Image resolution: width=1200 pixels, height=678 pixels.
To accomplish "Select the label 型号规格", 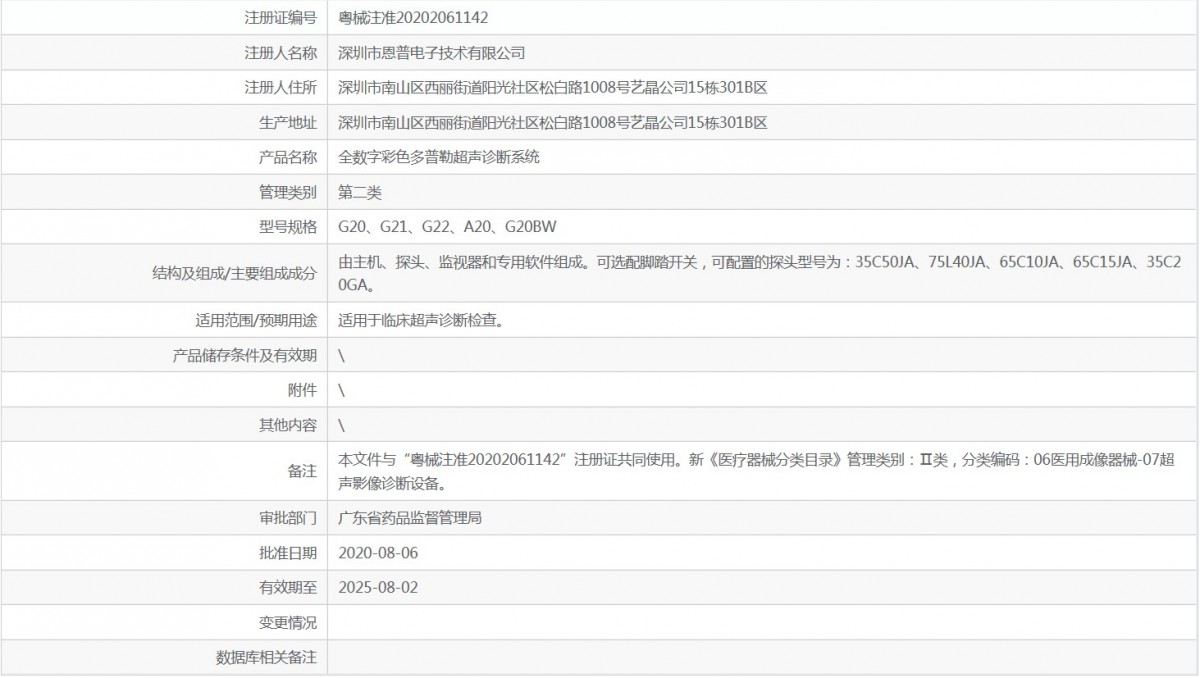I will click(288, 226).
